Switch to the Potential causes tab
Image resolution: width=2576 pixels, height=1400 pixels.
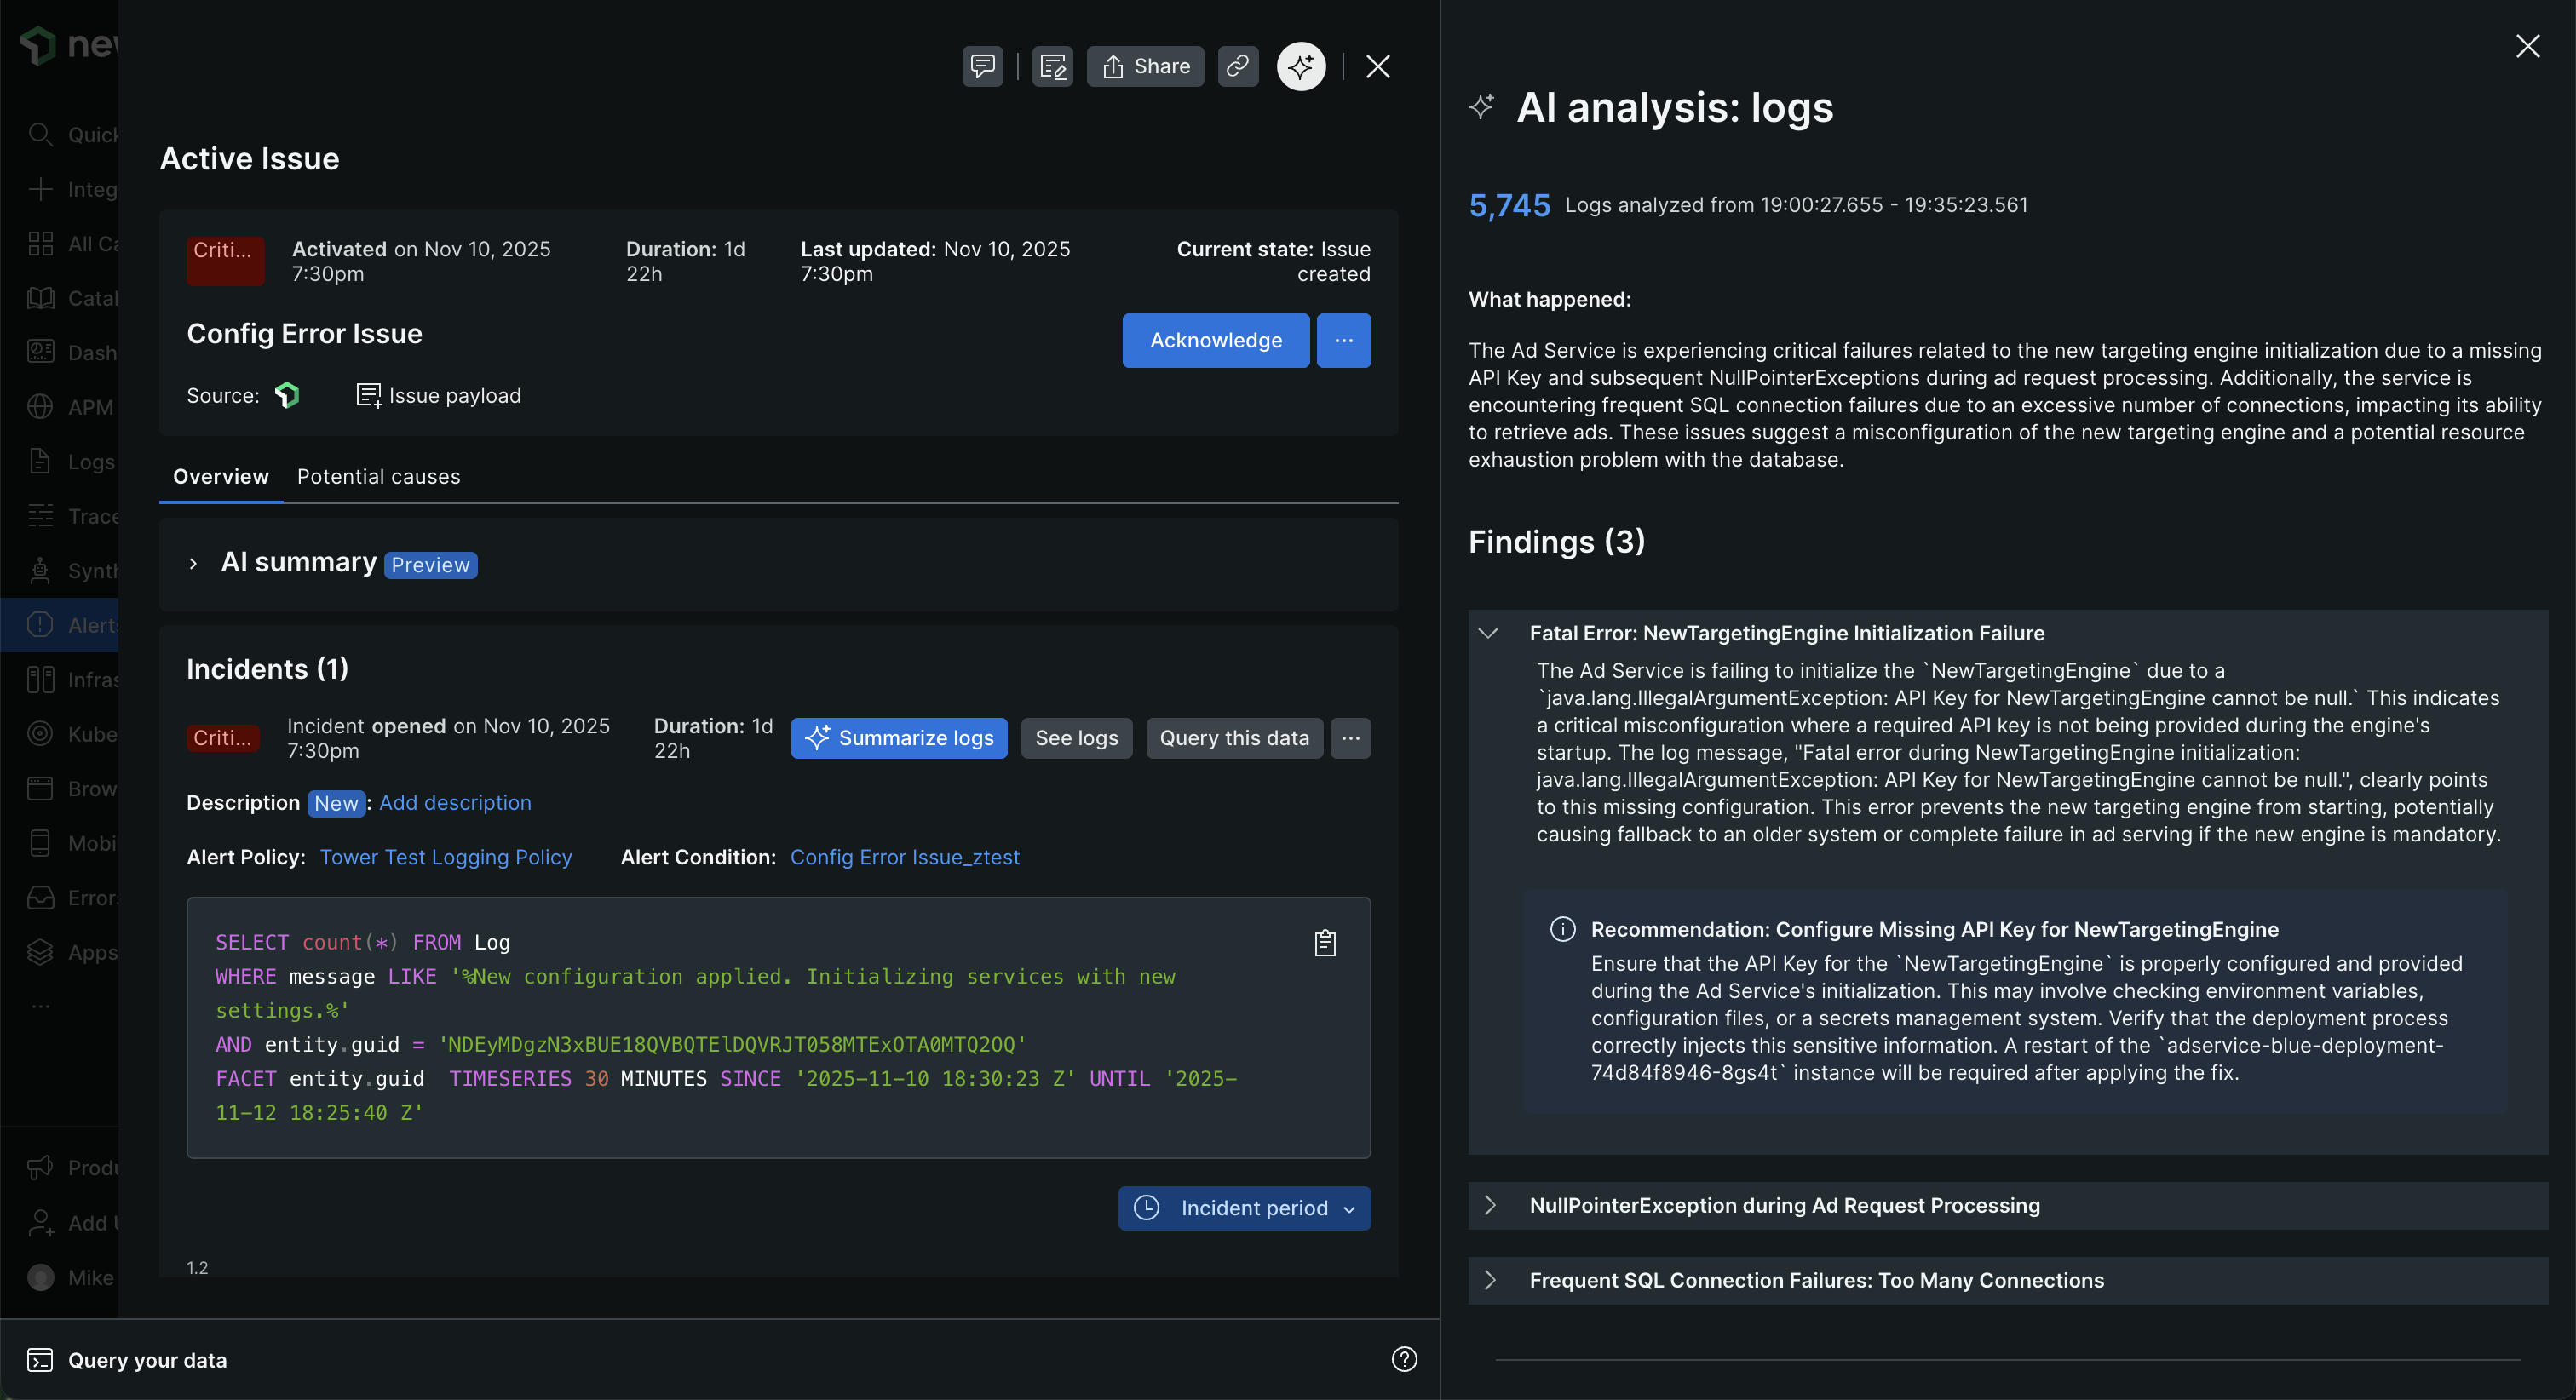click(378, 476)
